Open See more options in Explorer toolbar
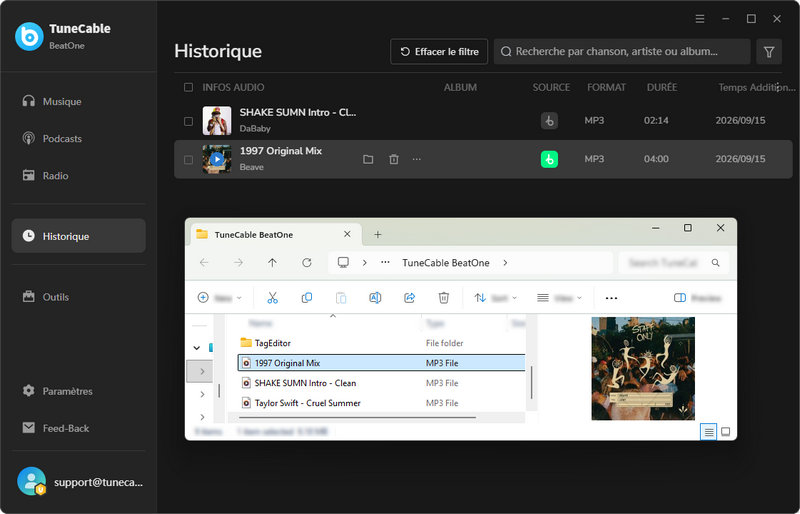Image resolution: width=800 pixels, height=514 pixels. point(611,298)
